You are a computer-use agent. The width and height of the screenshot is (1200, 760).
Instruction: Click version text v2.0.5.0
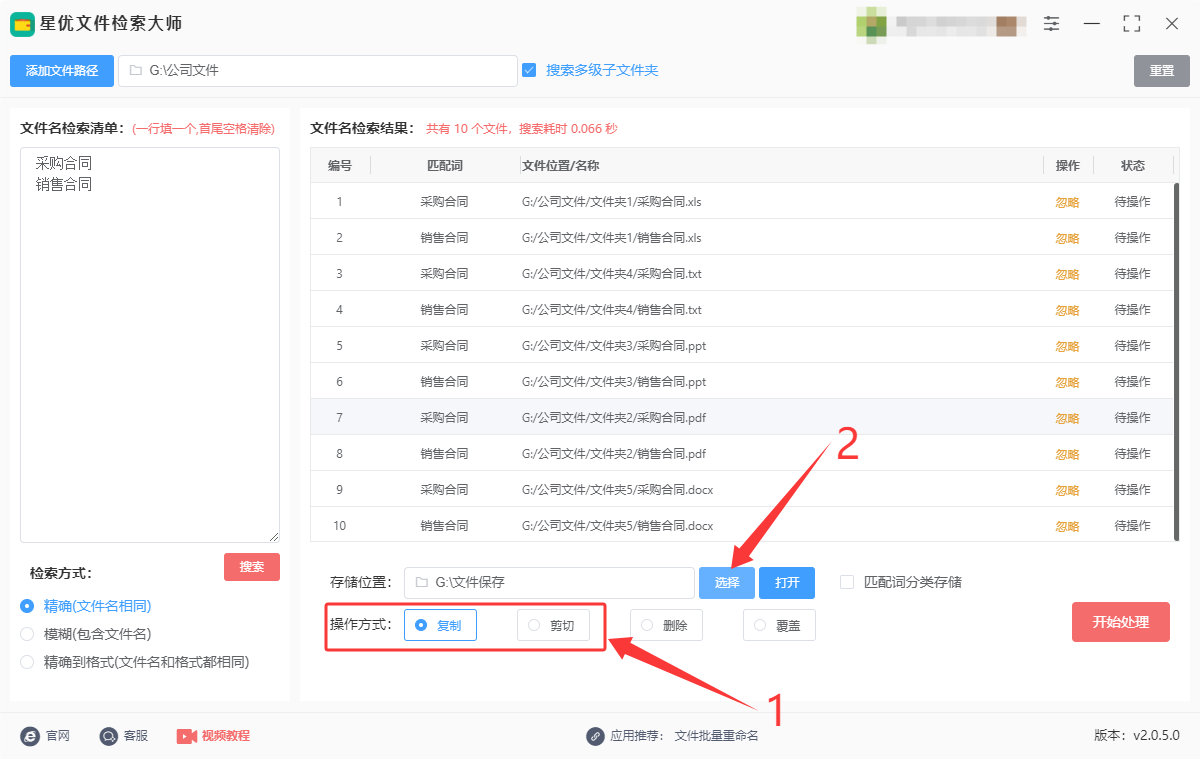point(1156,736)
